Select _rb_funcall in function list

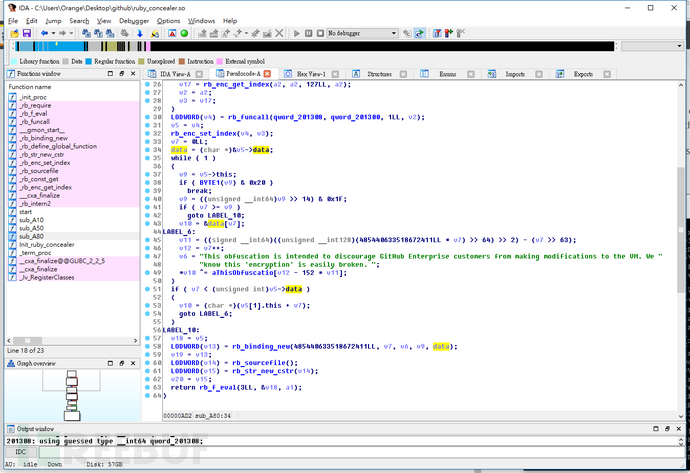(34, 121)
